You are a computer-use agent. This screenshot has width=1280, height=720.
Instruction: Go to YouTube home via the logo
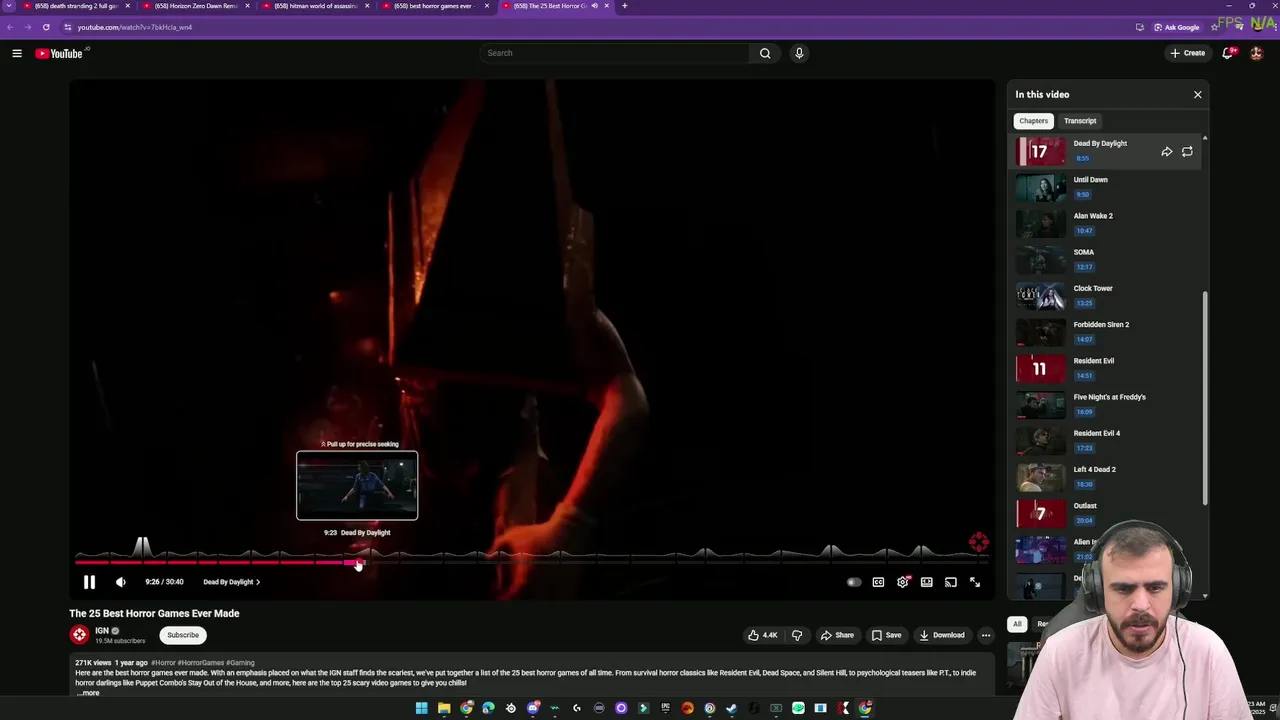point(59,53)
